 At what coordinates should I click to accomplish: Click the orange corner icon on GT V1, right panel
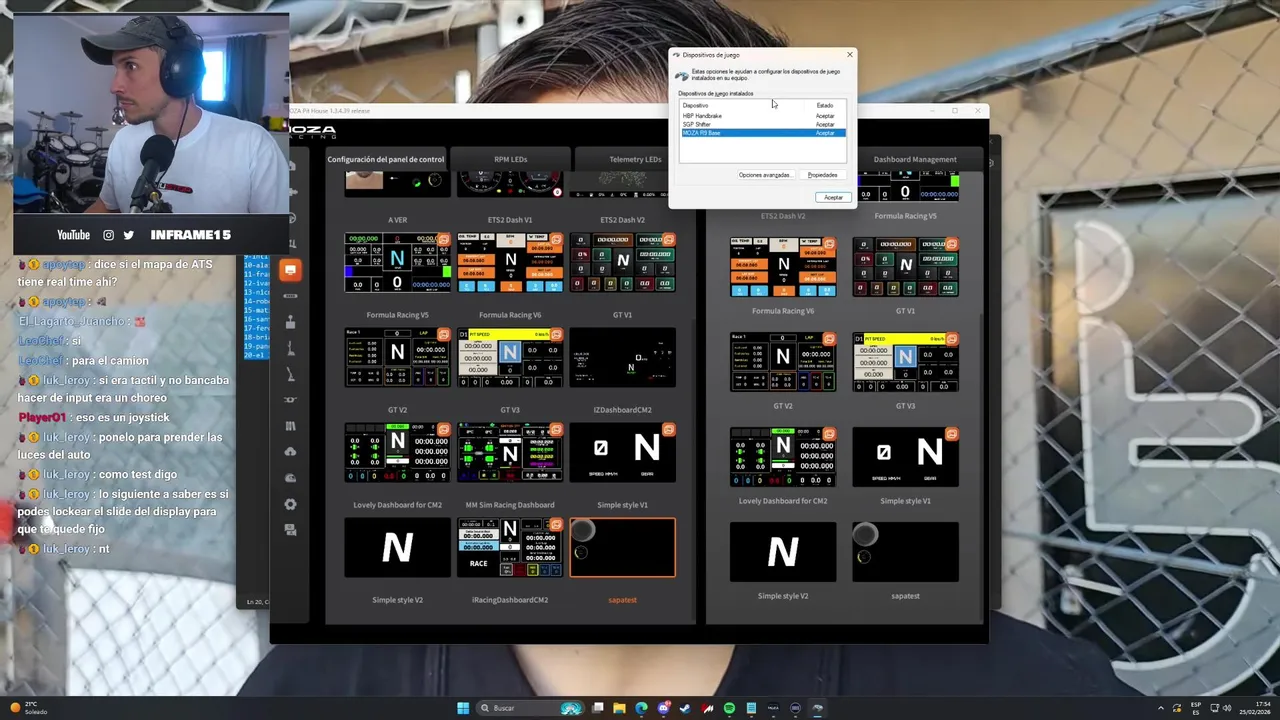[x=952, y=244]
